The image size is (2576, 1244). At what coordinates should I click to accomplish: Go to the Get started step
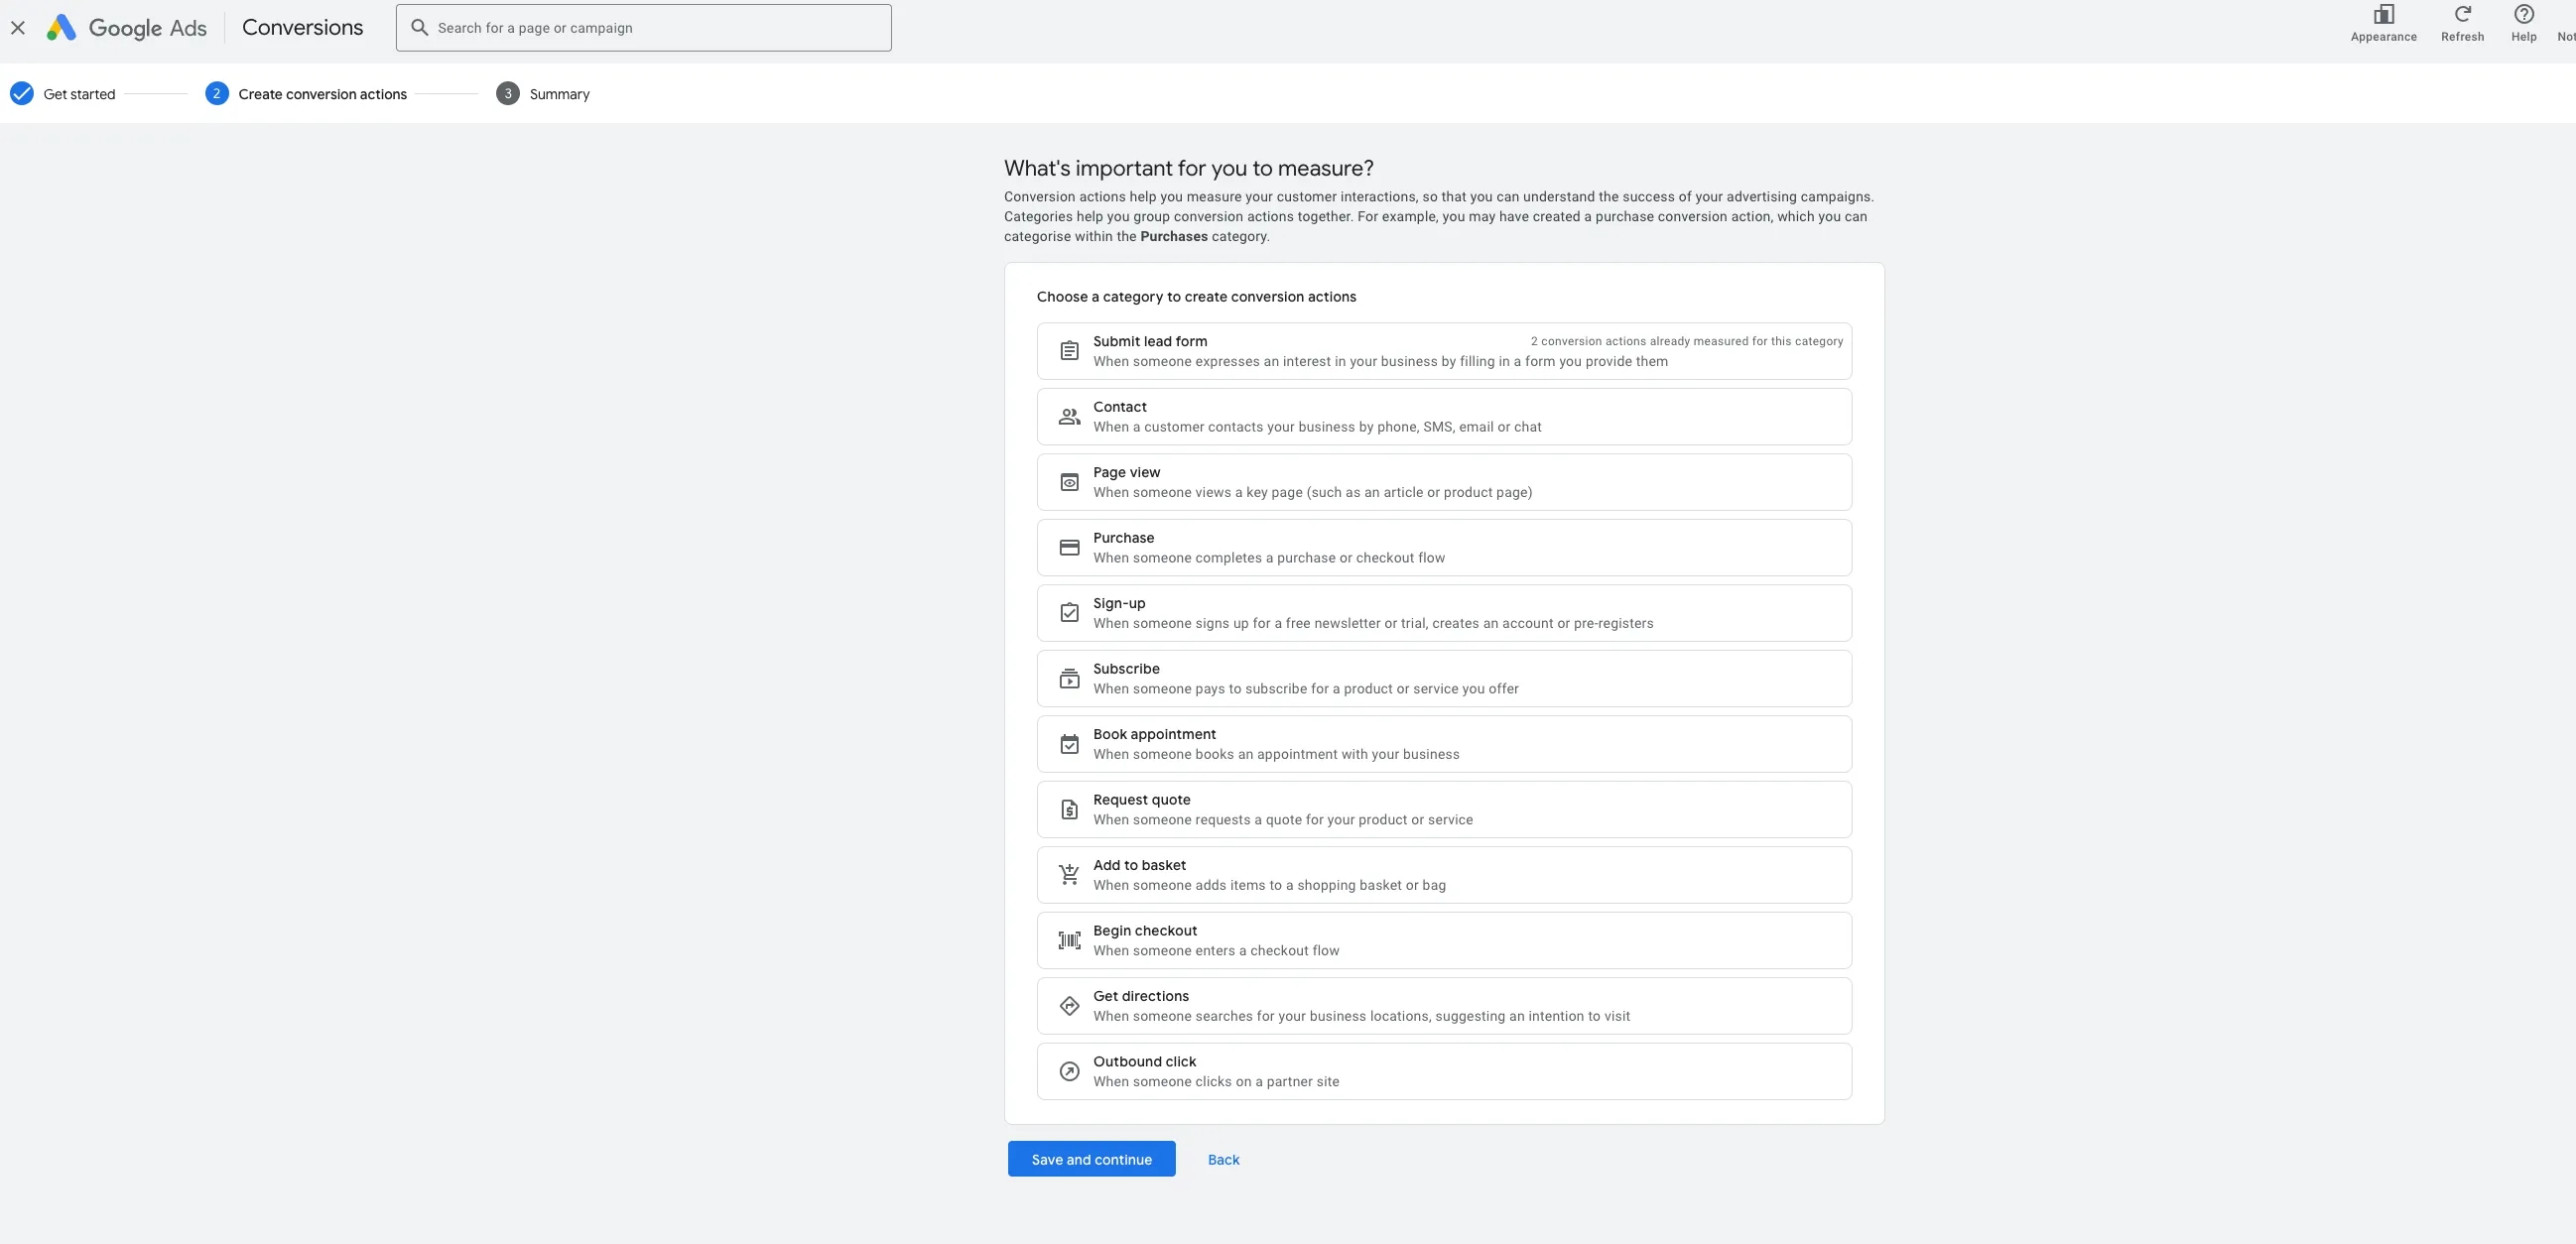[63, 94]
